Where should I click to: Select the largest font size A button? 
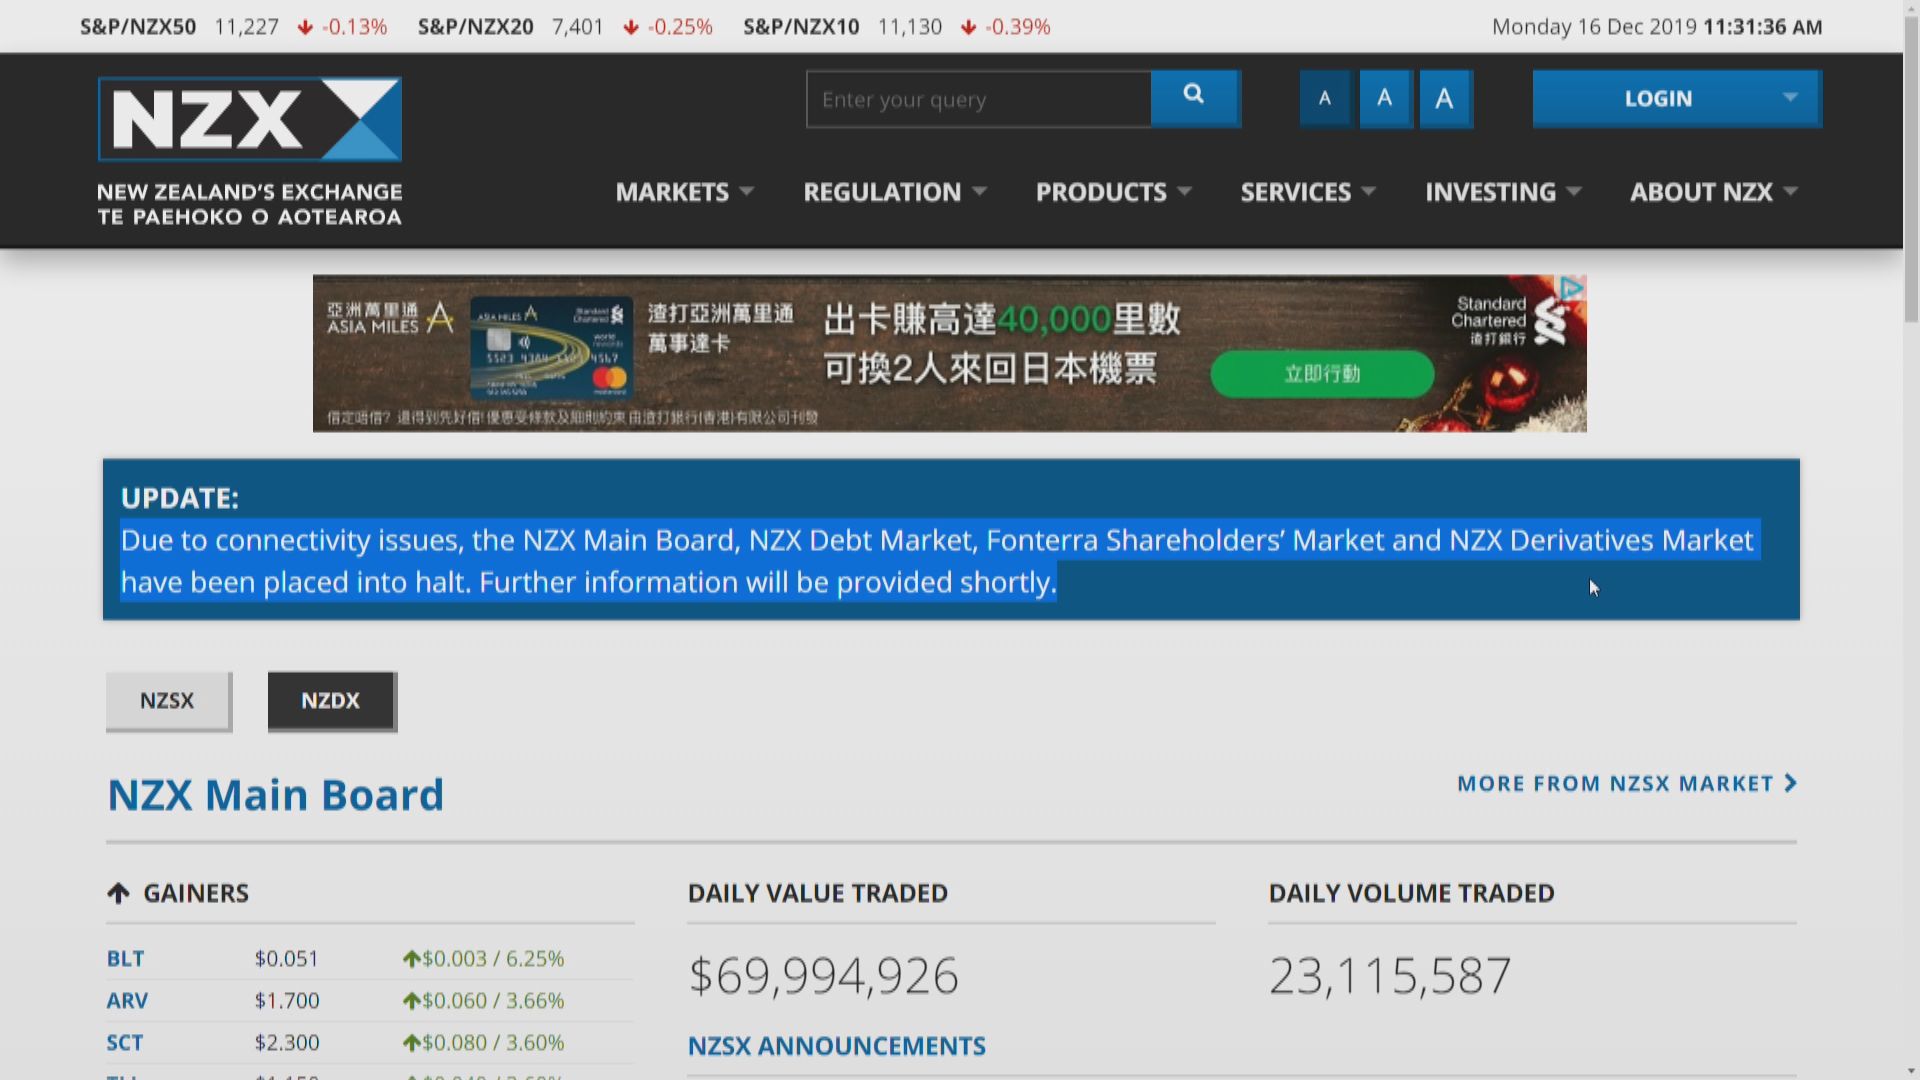[x=1445, y=98]
